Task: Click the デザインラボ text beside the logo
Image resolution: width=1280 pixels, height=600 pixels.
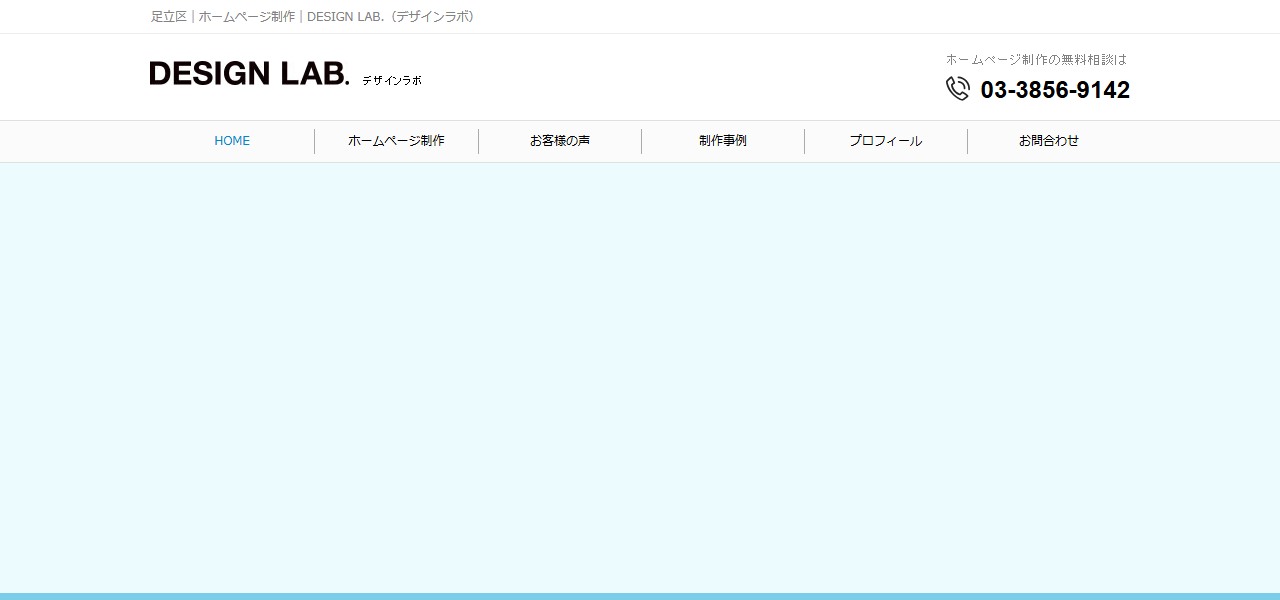Action: (392, 80)
